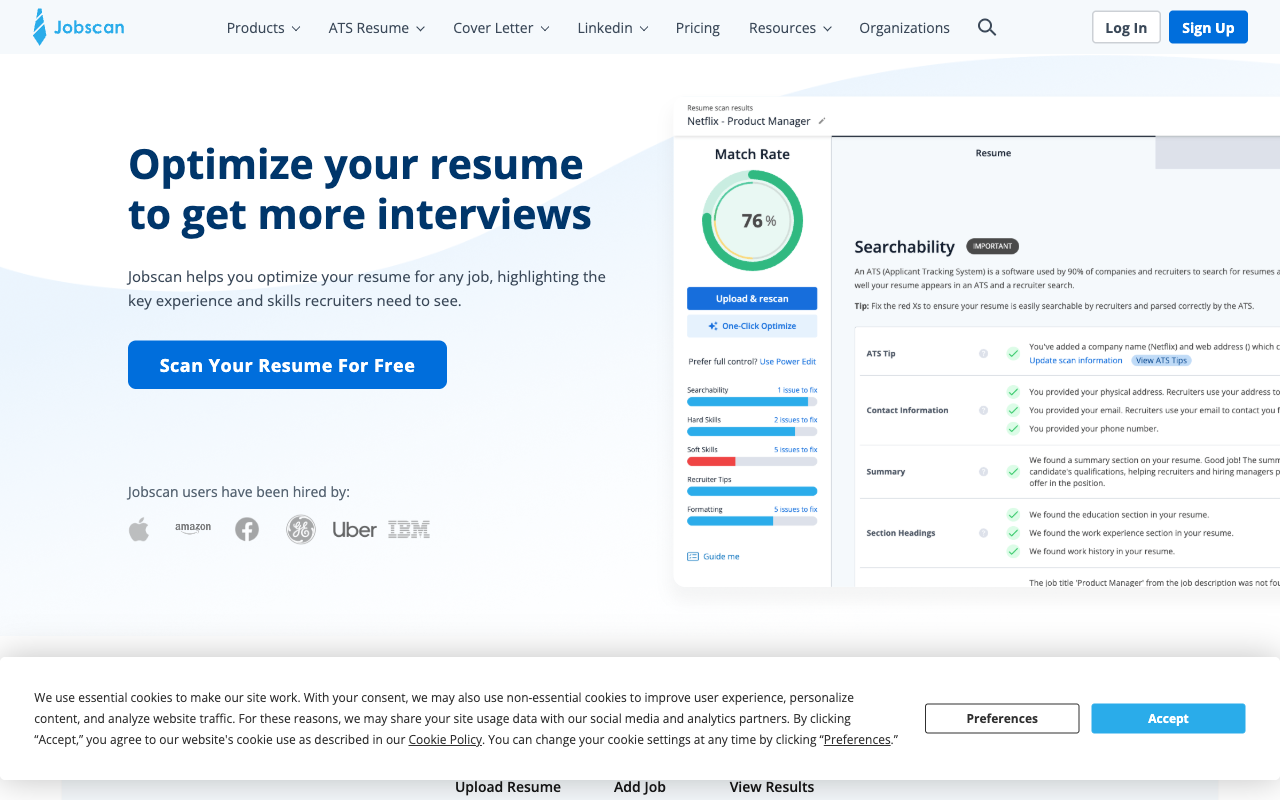Click the GE logo under hired by
The width and height of the screenshot is (1280, 800).
pyautogui.click(x=301, y=529)
